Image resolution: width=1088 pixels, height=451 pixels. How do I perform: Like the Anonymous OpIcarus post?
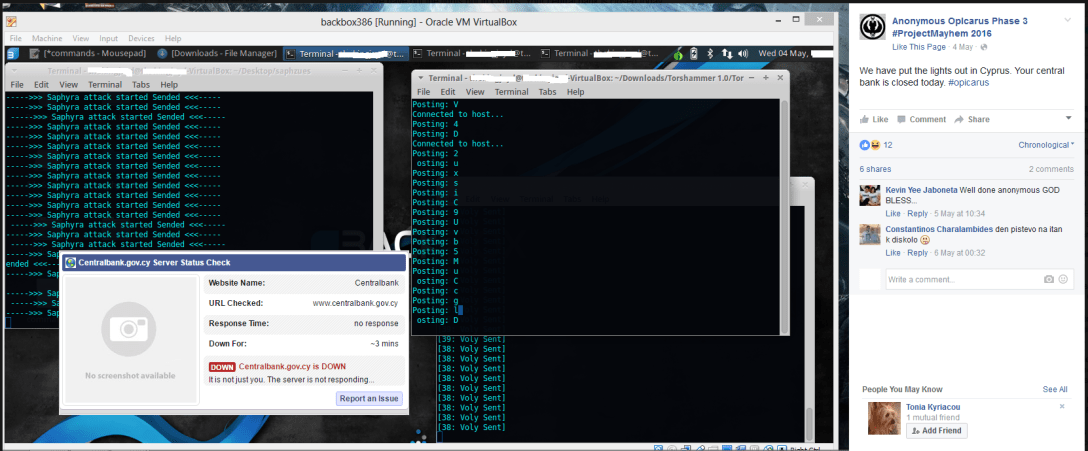point(875,119)
